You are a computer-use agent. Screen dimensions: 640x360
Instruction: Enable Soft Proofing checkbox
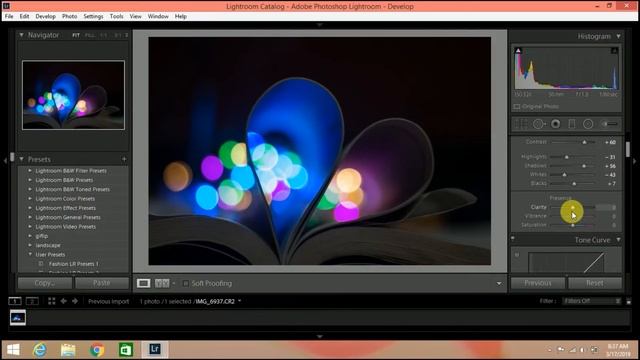point(185,283)
